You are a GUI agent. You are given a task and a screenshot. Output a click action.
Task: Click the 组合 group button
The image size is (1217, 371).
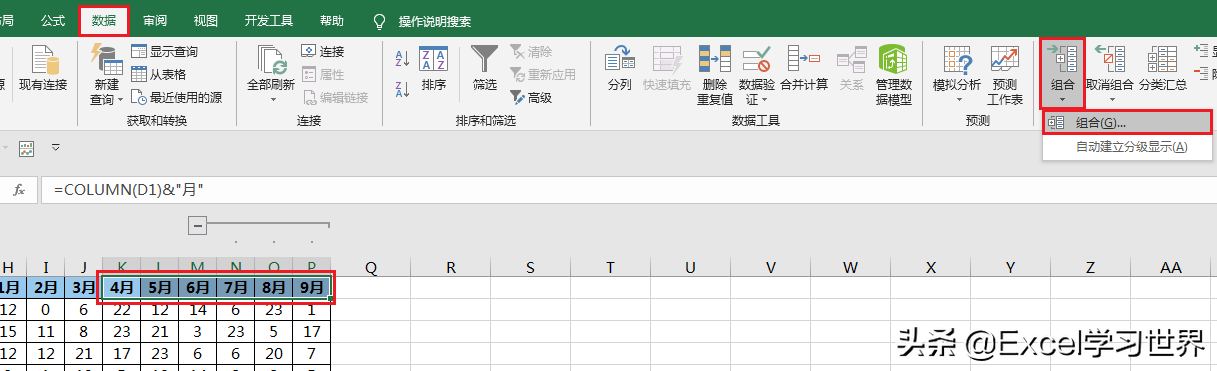[1063, 74]
